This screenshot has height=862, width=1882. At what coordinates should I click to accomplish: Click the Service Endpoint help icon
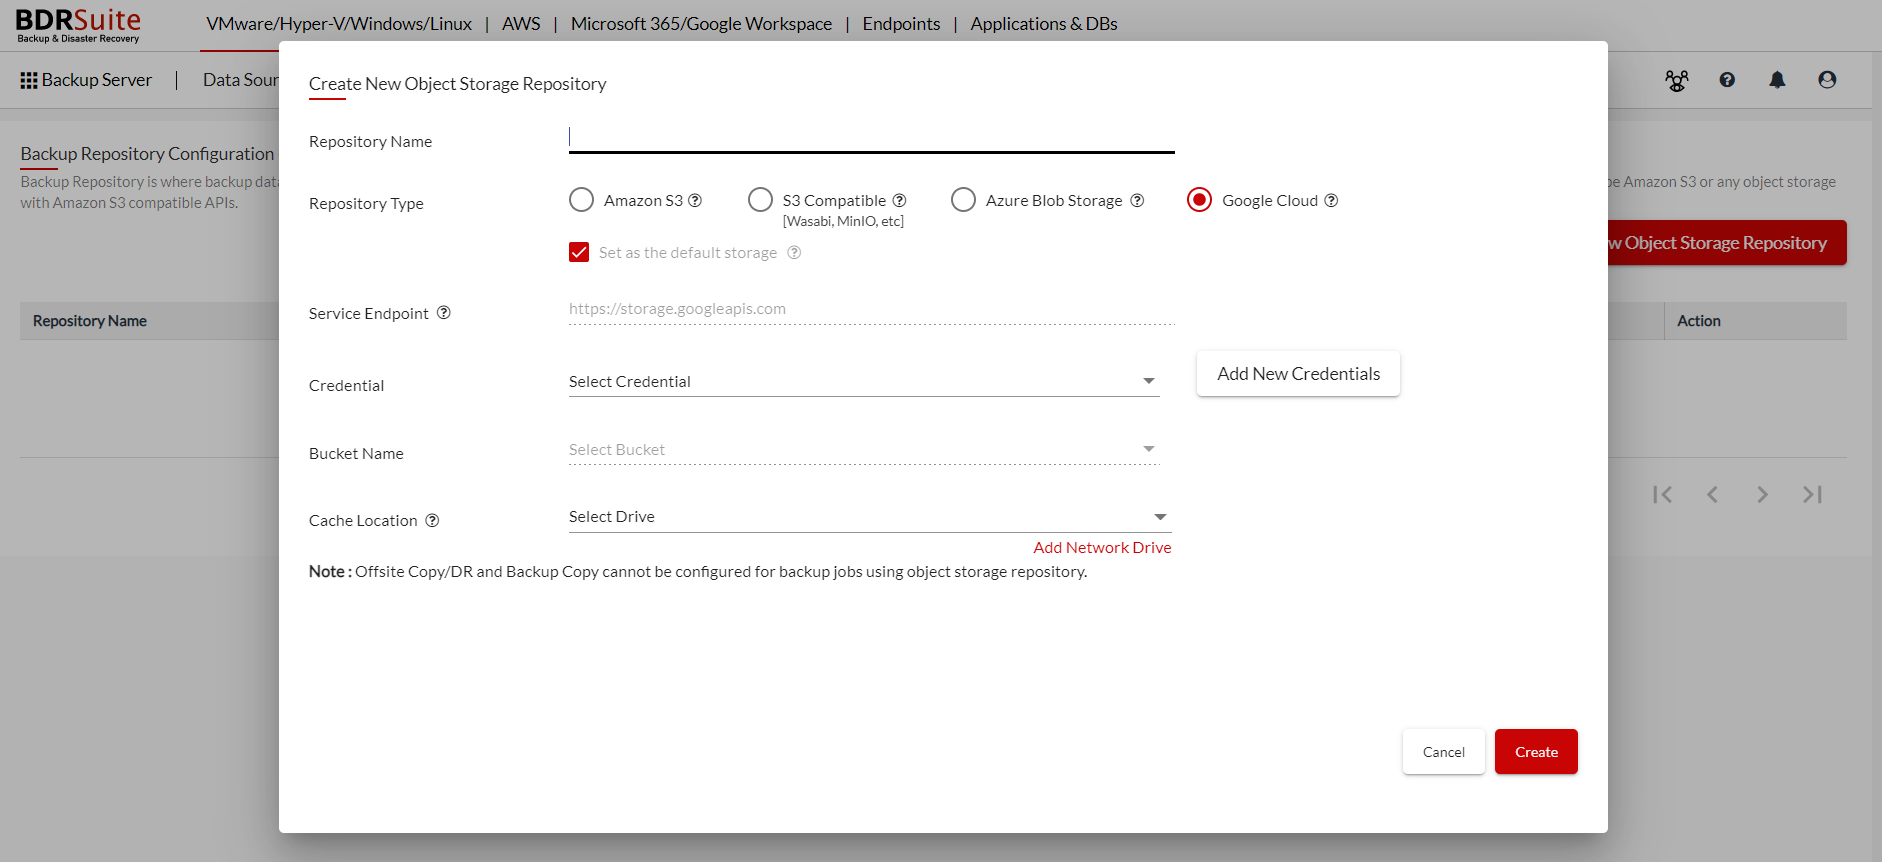tap(444, 313)
